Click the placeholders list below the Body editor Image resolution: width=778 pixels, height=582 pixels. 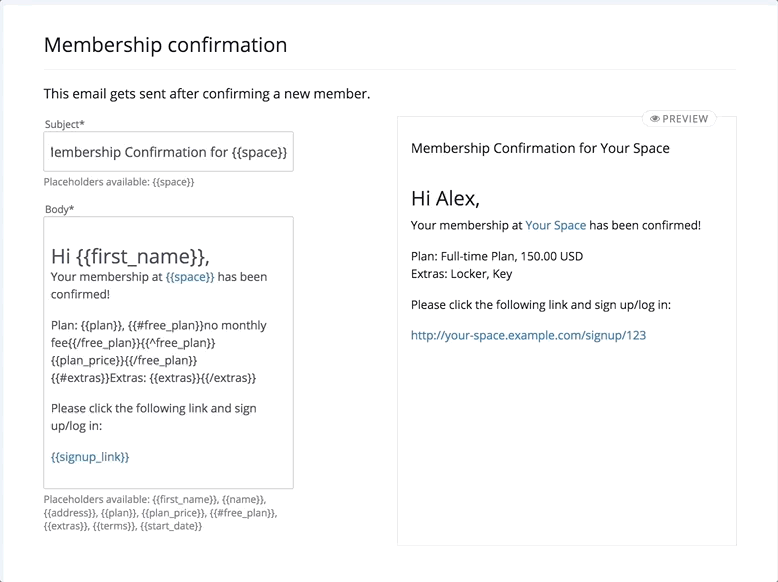pyautogui.click(x=158, y=512)
